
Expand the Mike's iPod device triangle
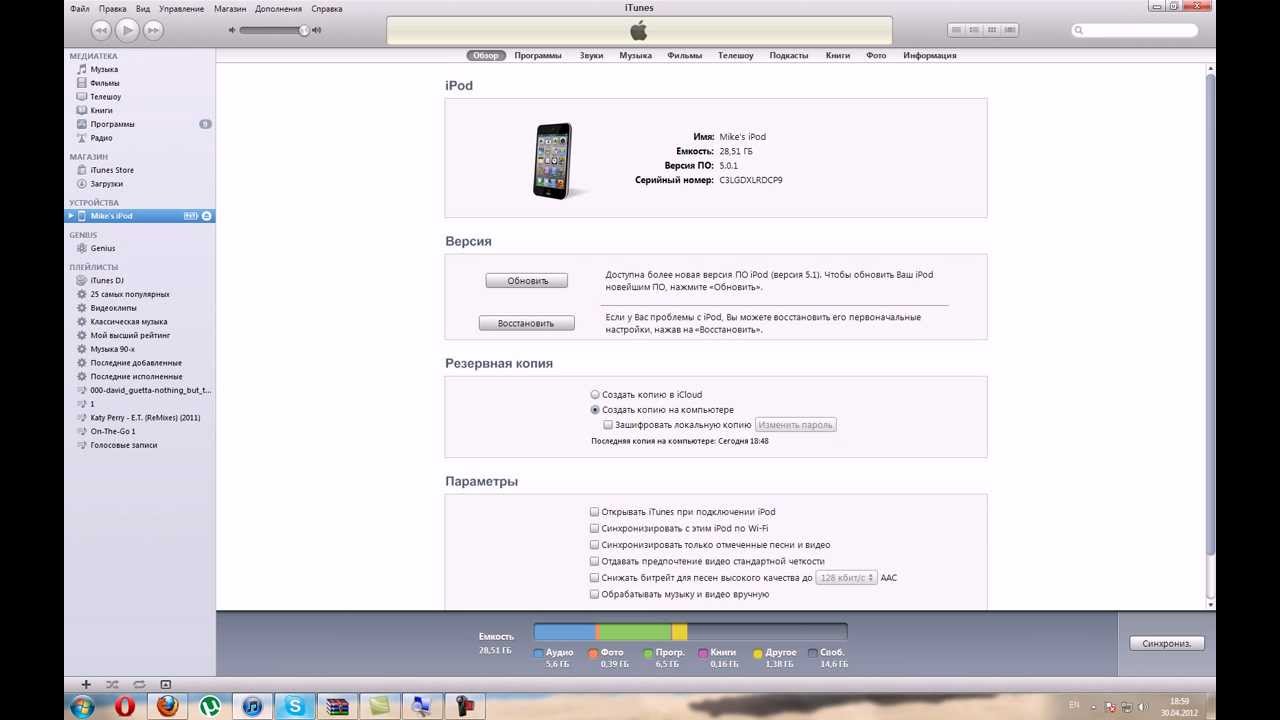71,216
